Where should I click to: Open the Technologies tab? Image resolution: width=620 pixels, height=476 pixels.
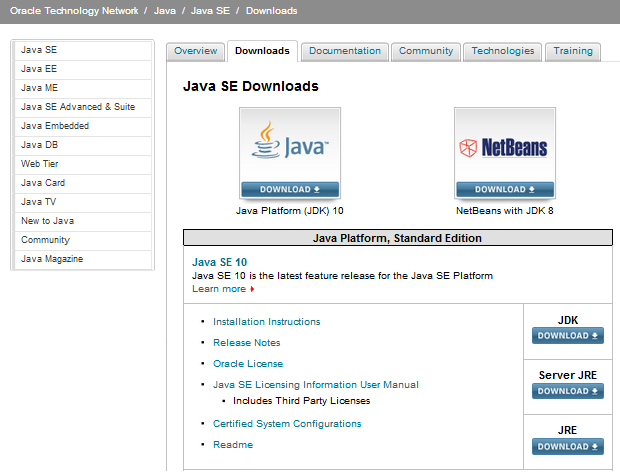(x=503, y=51)
